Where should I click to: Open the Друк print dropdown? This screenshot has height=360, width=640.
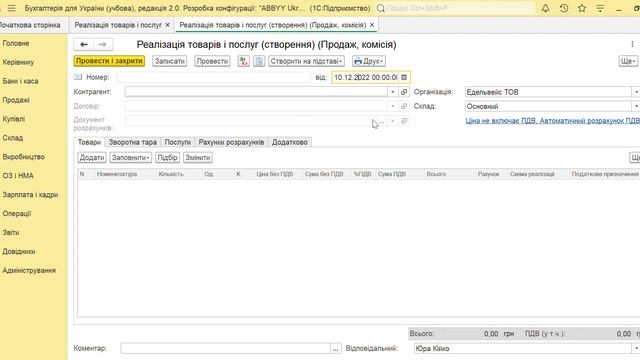point(369,61)
